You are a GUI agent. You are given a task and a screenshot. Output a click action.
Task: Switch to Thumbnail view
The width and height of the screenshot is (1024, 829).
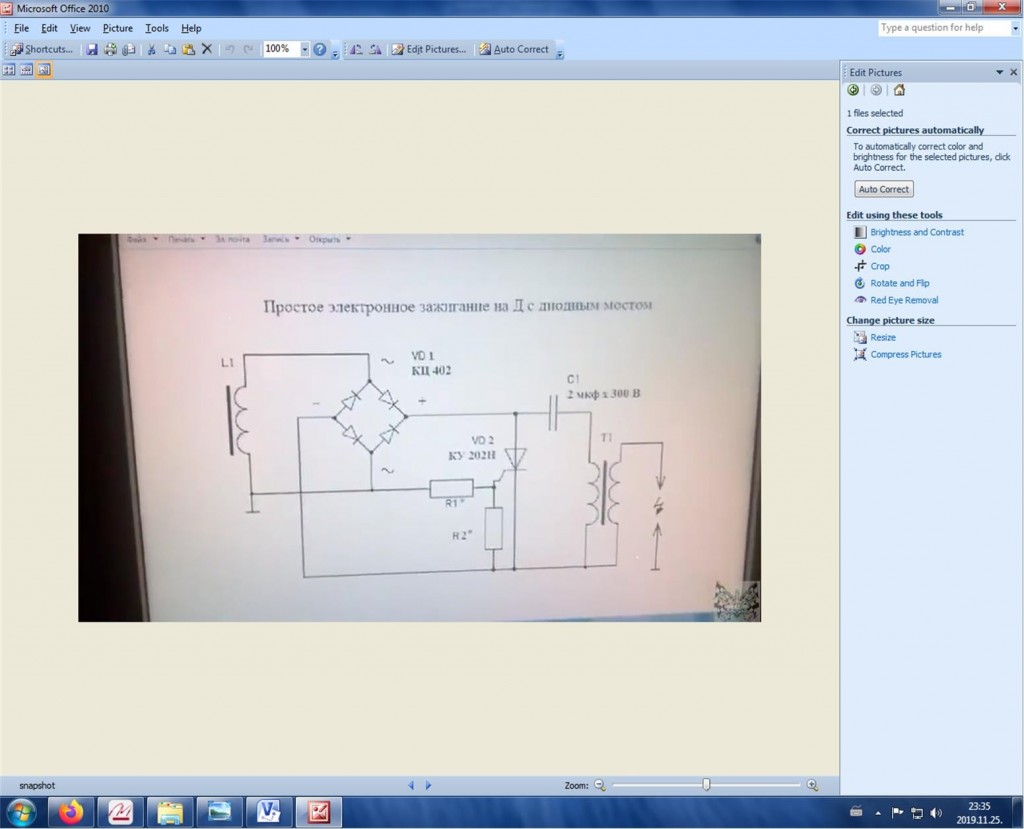[9, 70]
